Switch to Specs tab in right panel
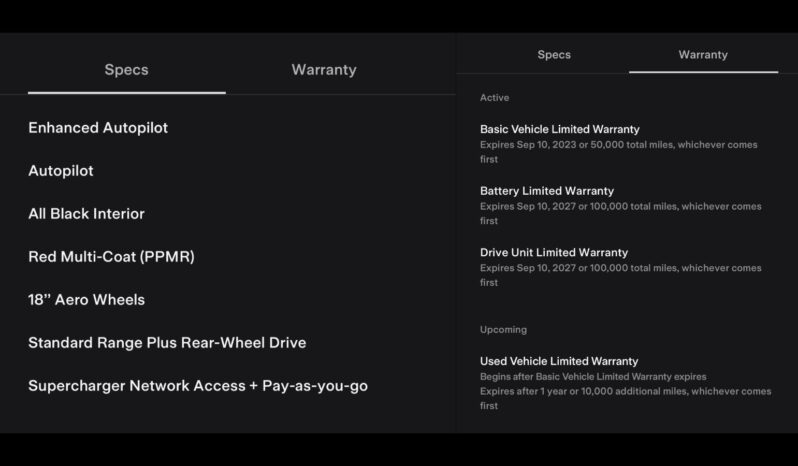This screenshot has width=798, height=466. 554,54
